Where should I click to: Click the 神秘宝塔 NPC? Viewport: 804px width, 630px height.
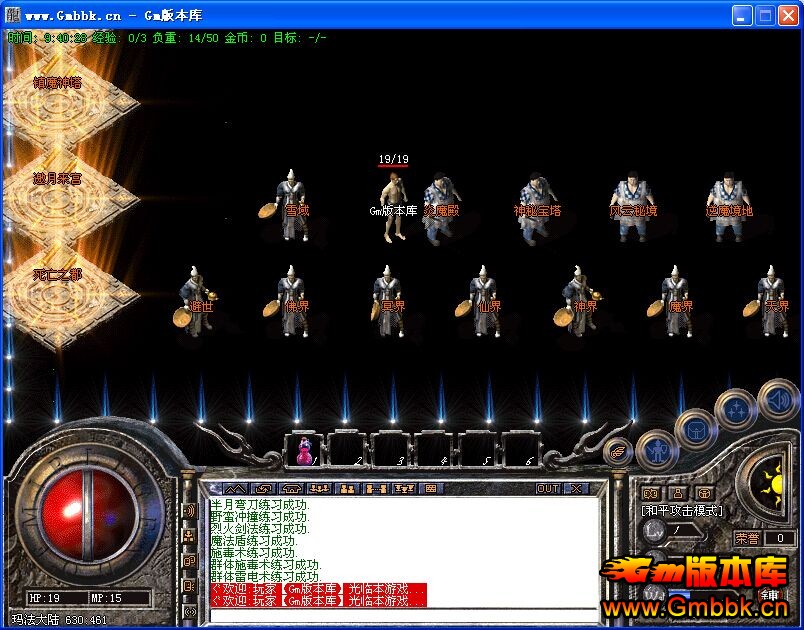pos(536,207)
